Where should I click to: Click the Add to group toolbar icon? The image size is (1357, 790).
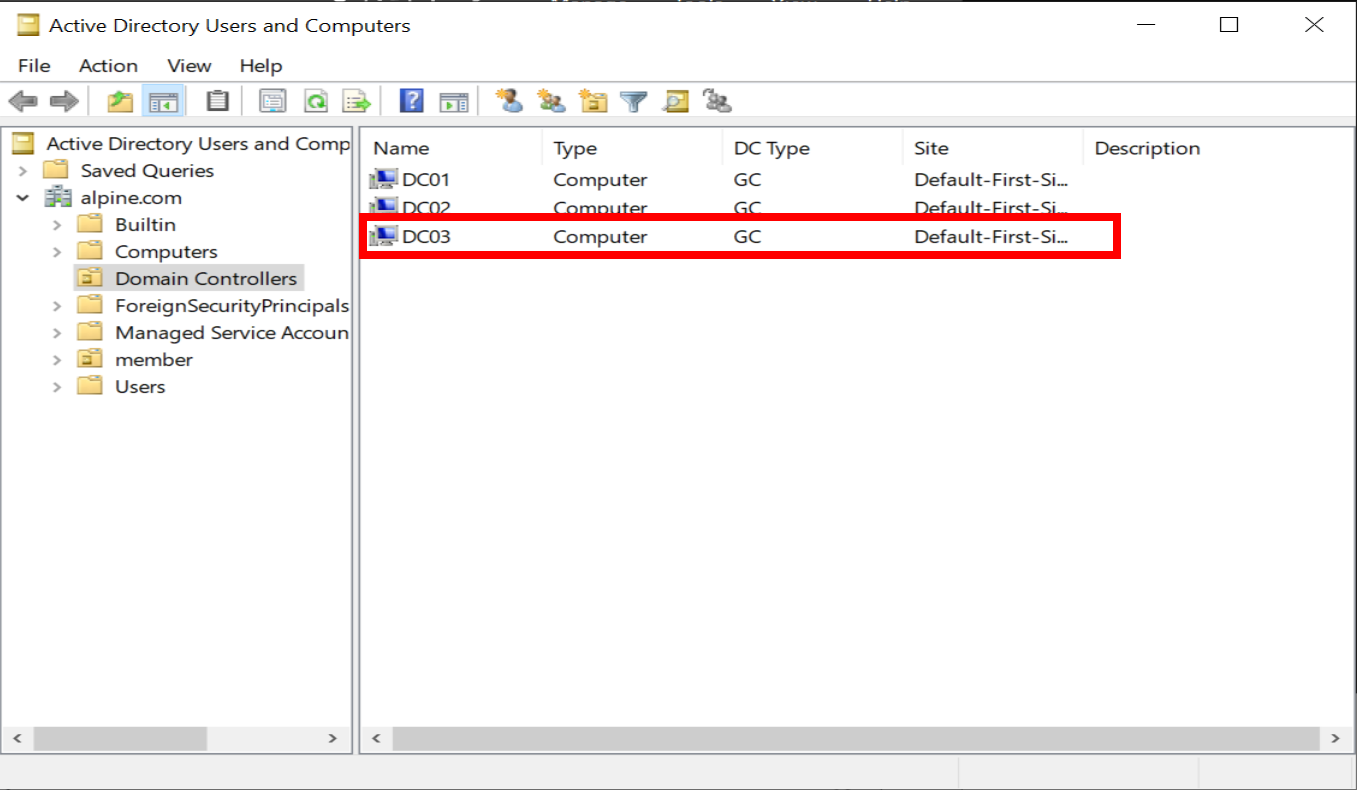pyautogui.click(x=717, y=101)
